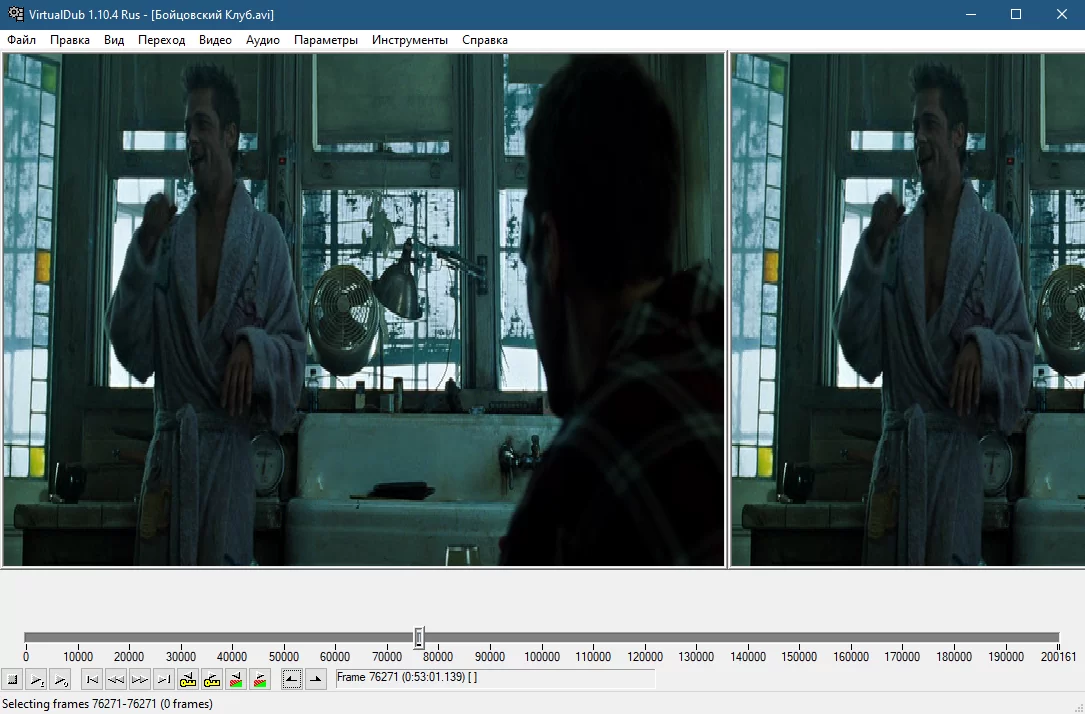This screenshot has width=1085, height=714.
Task: Go to the next keyframe
Action: [x=212, y=680]
